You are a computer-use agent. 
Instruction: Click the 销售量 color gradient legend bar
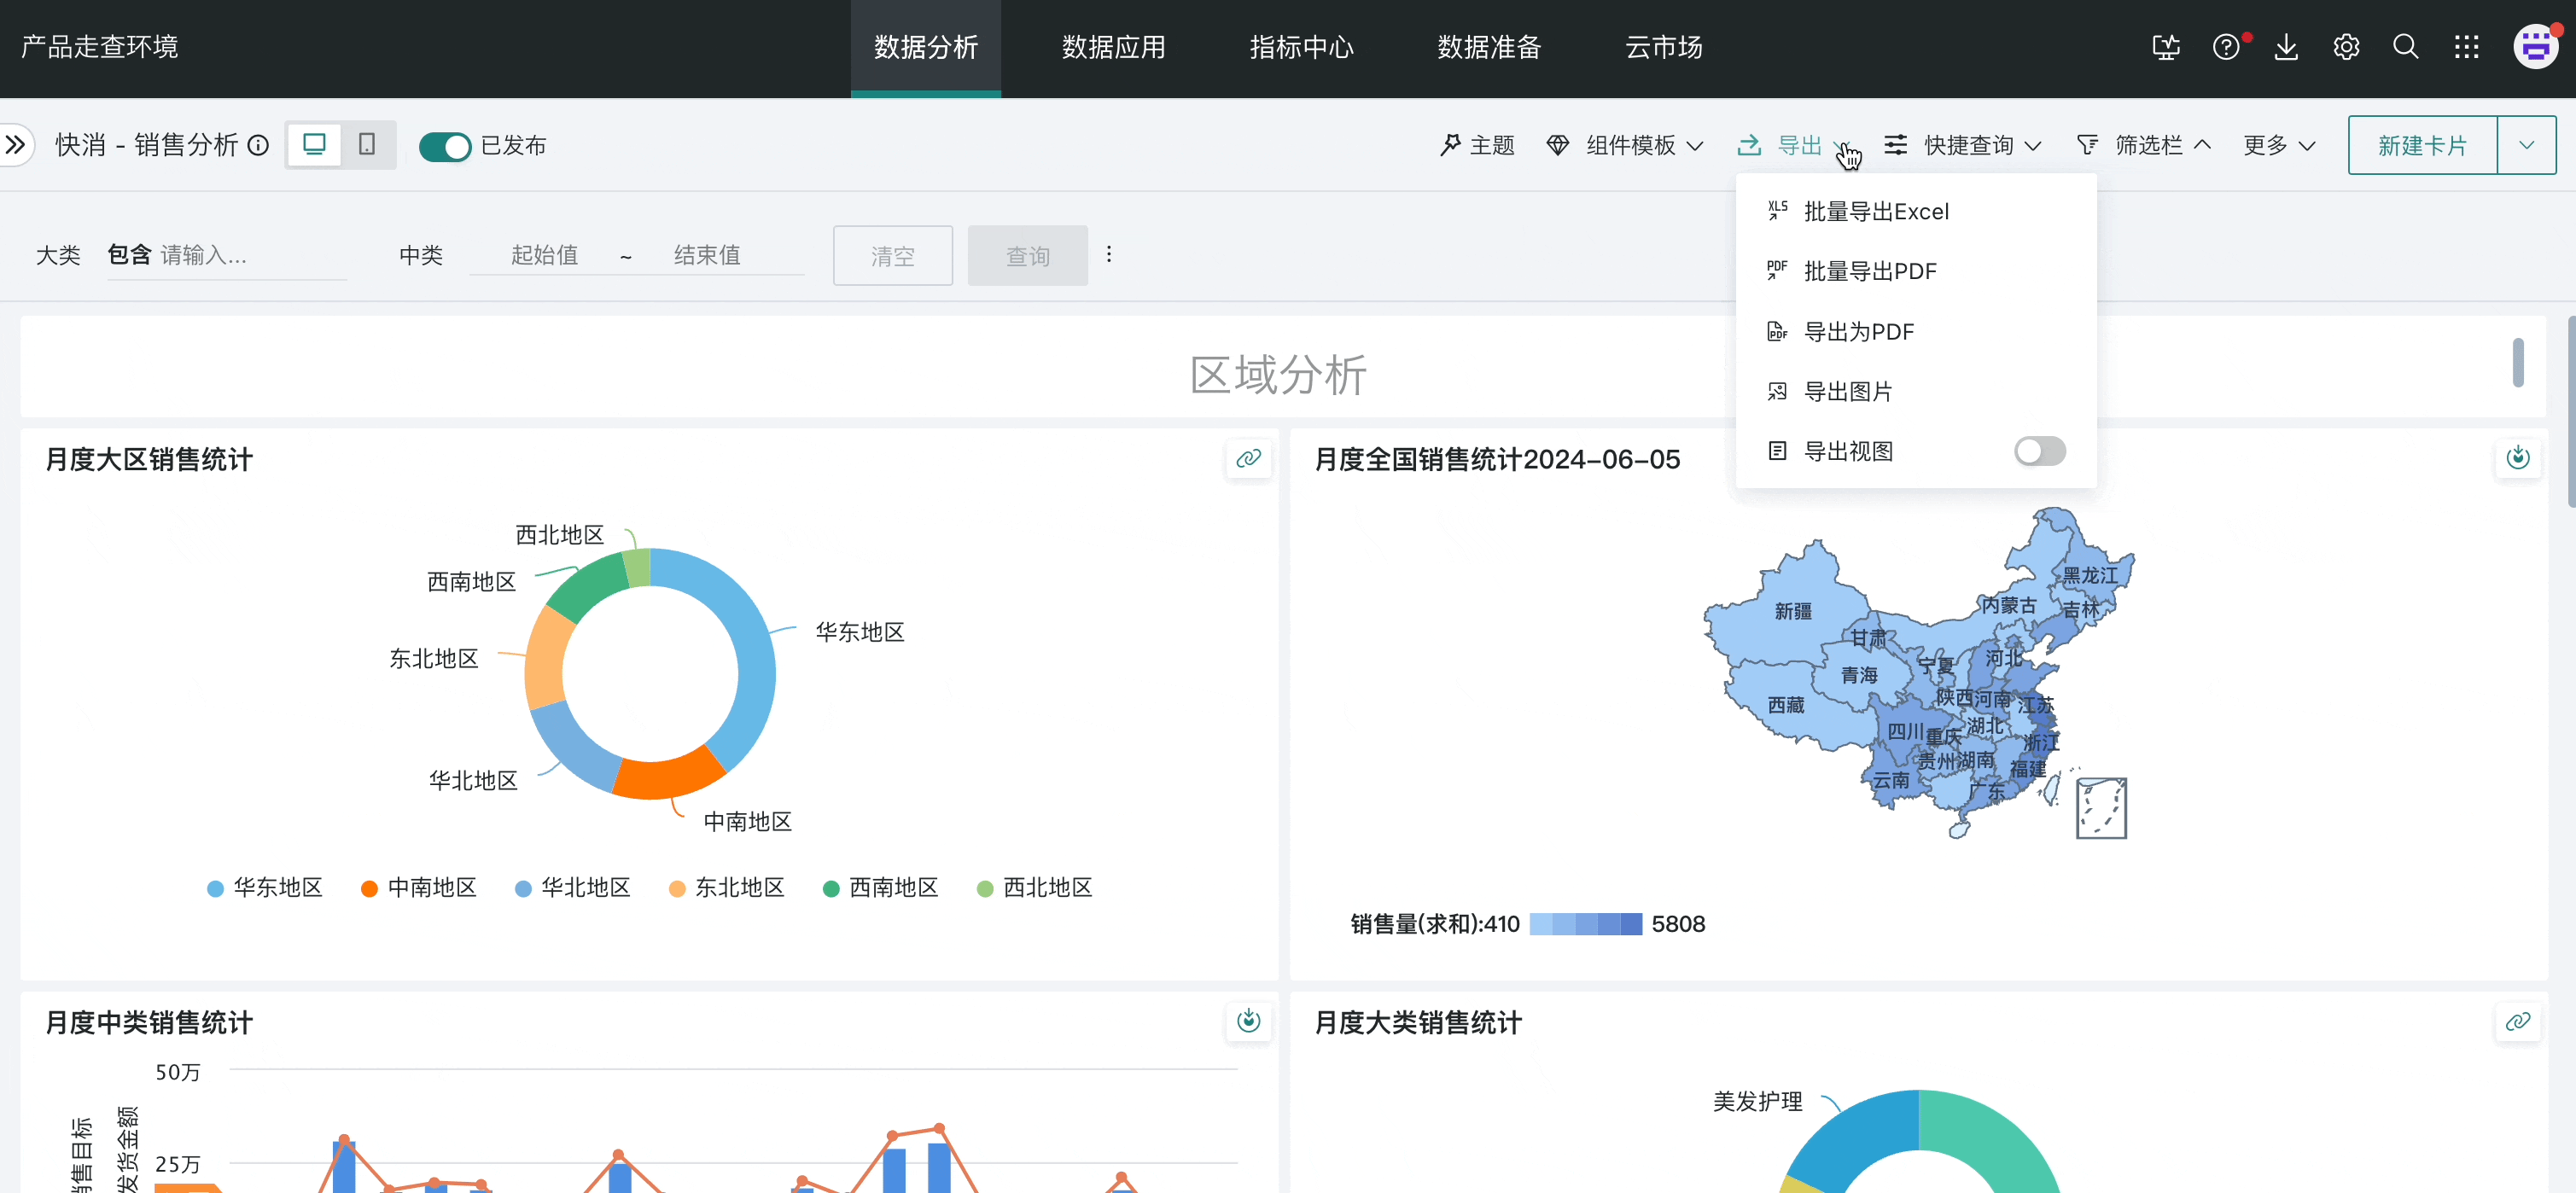tap(1585, 924)
